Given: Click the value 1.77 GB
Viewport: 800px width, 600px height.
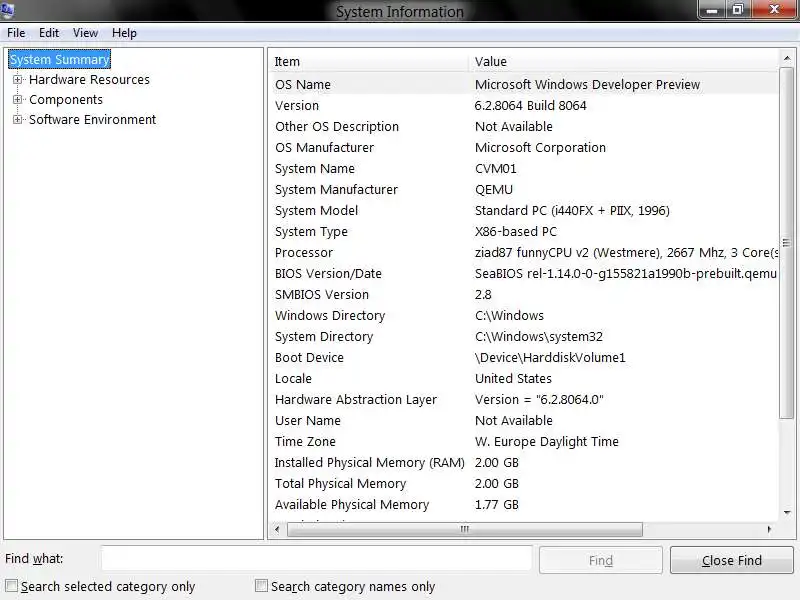Looking at the screenshot, I should (496, 504).
